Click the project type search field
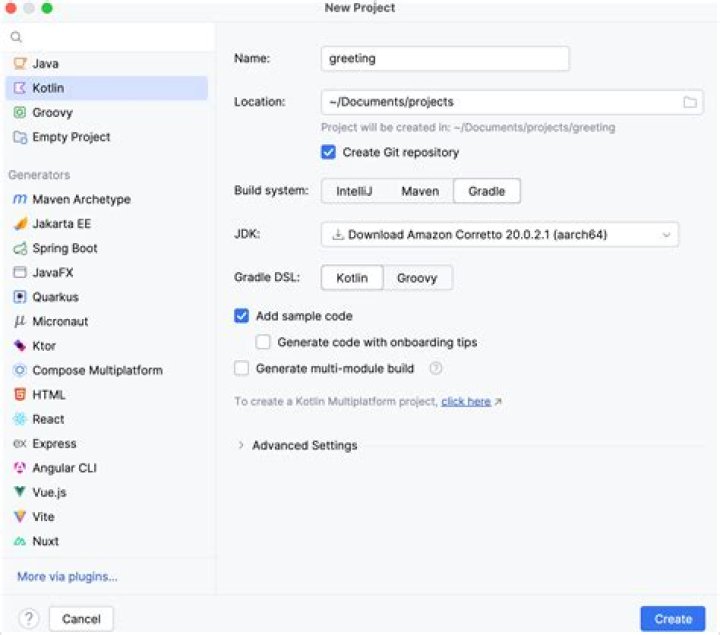 (109, 37)
